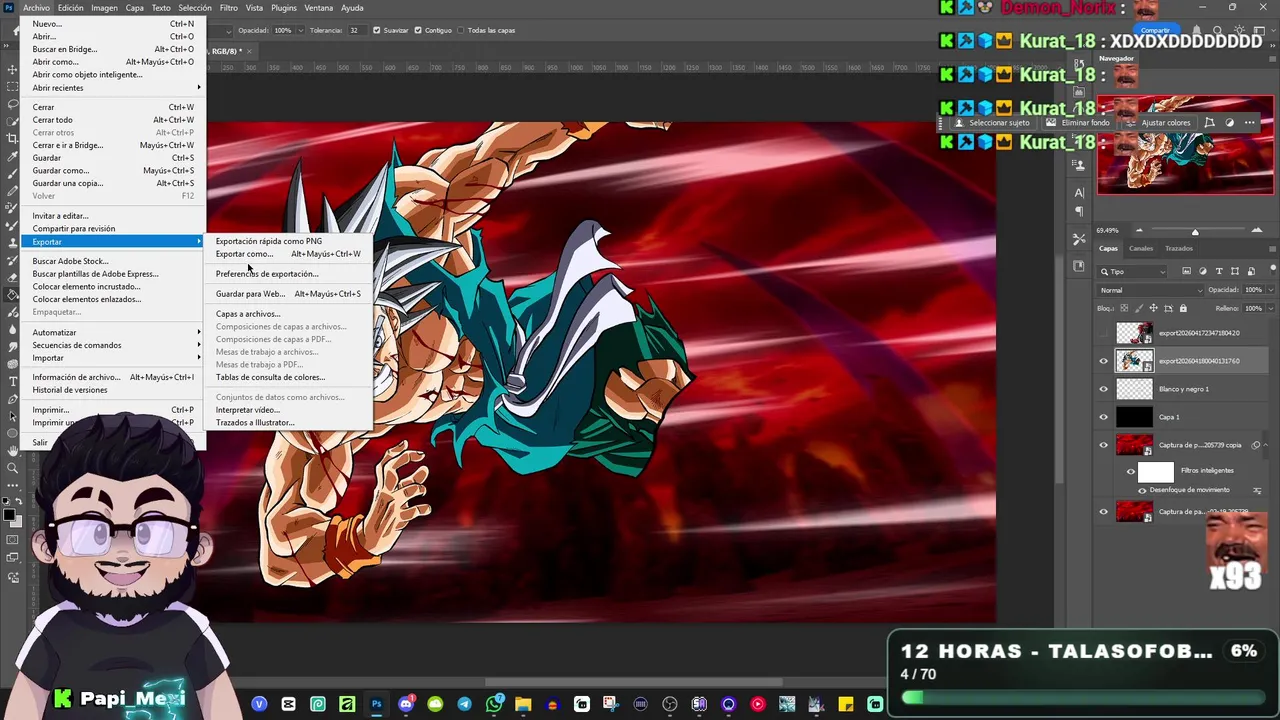Image resolution: width=1280 pixels, height=720 pixels.
Task: Click the Capa 1 black thumbnail
Action: 1134,417
